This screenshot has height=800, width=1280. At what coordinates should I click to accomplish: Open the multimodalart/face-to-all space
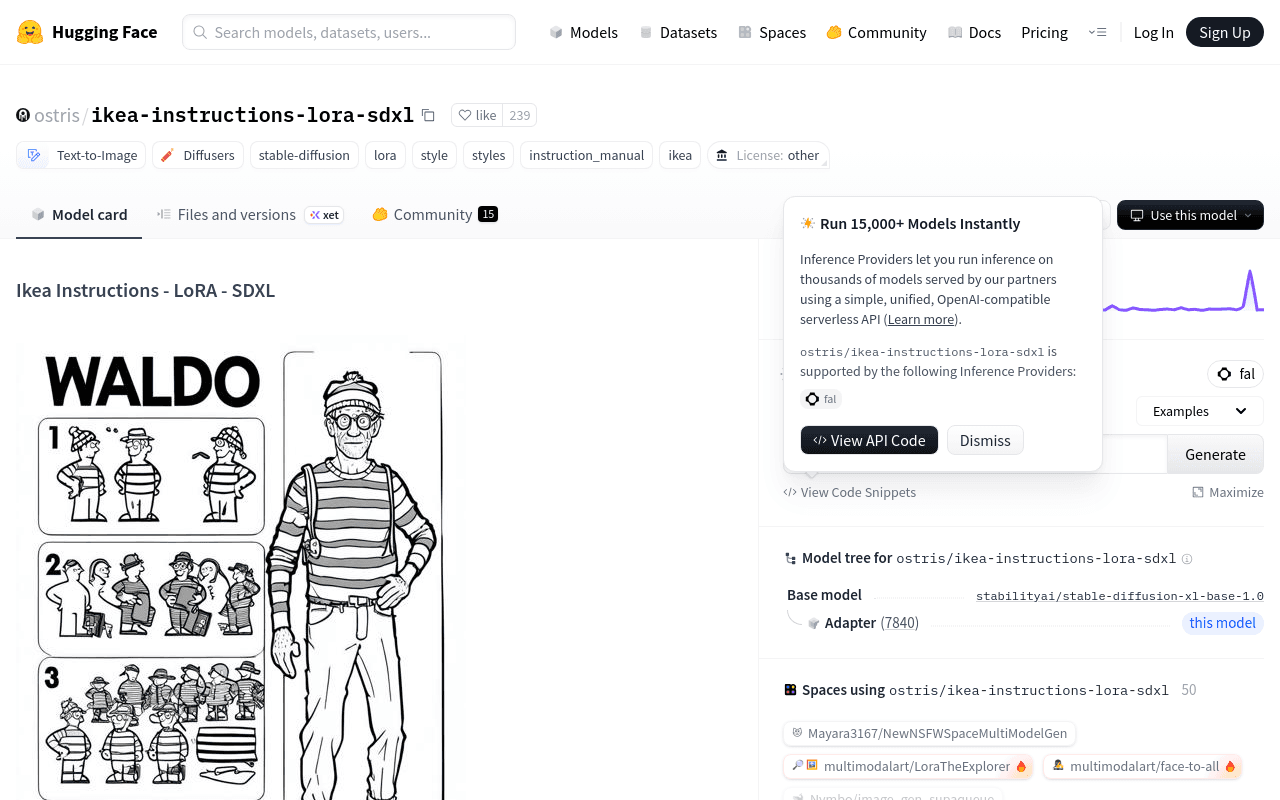tap(1142, 767)
